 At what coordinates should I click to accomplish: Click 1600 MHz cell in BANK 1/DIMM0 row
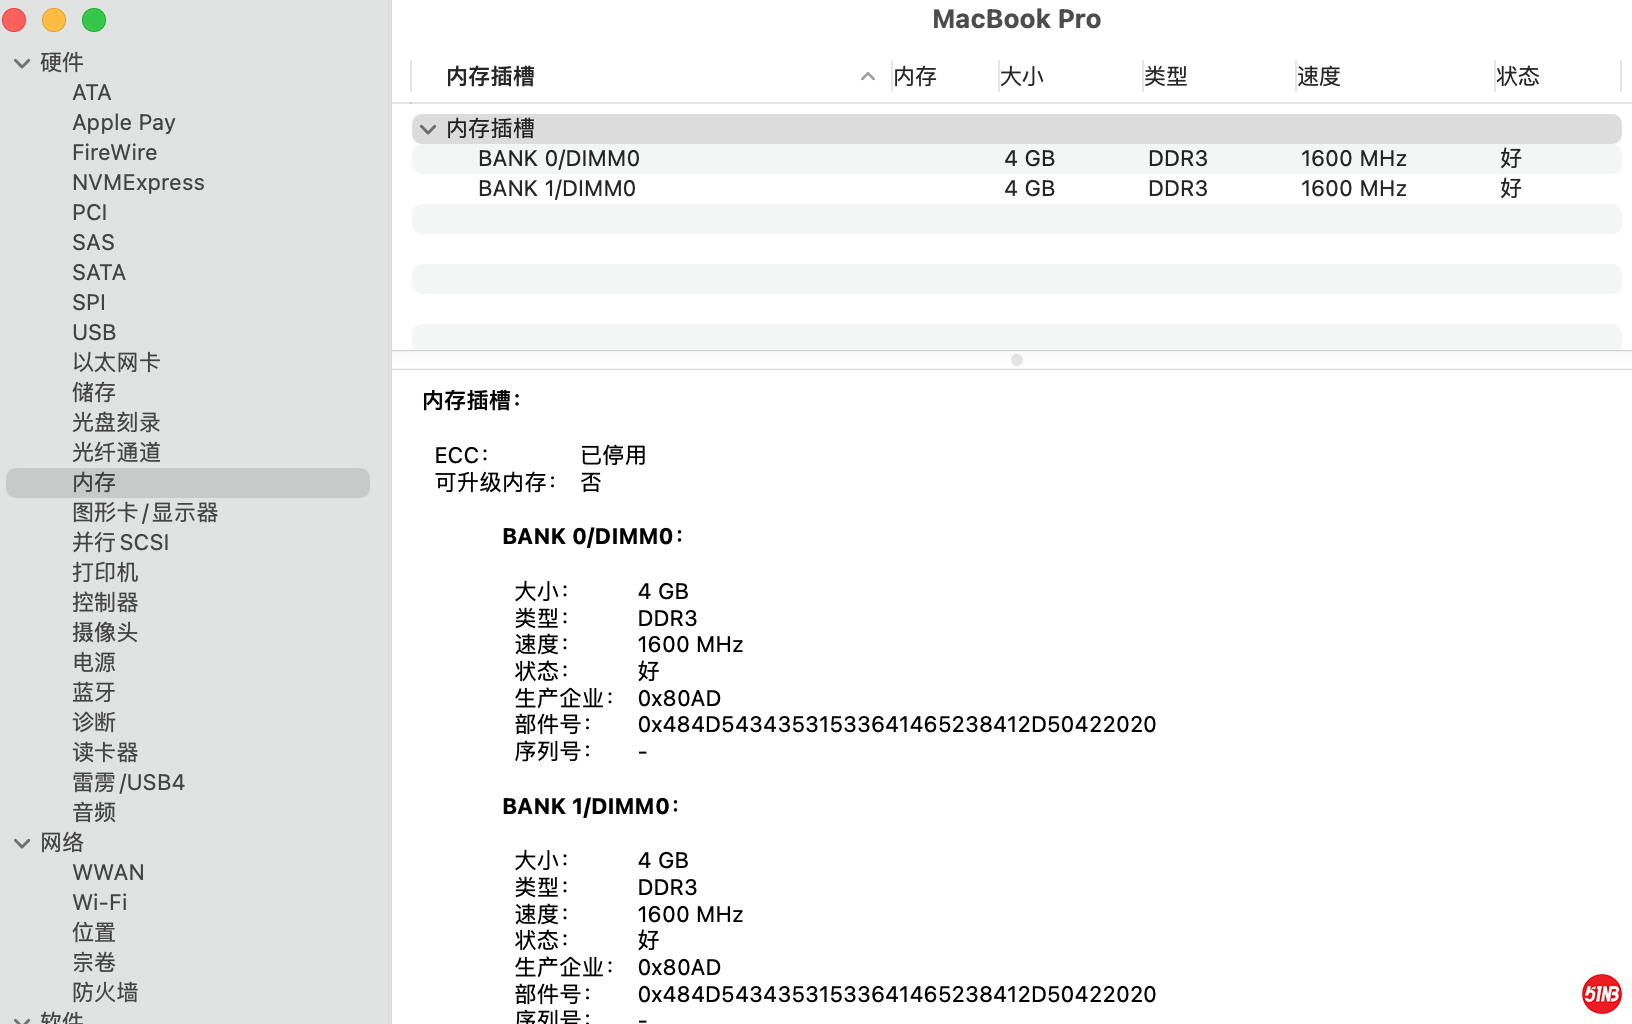[x=1353, y=189]
